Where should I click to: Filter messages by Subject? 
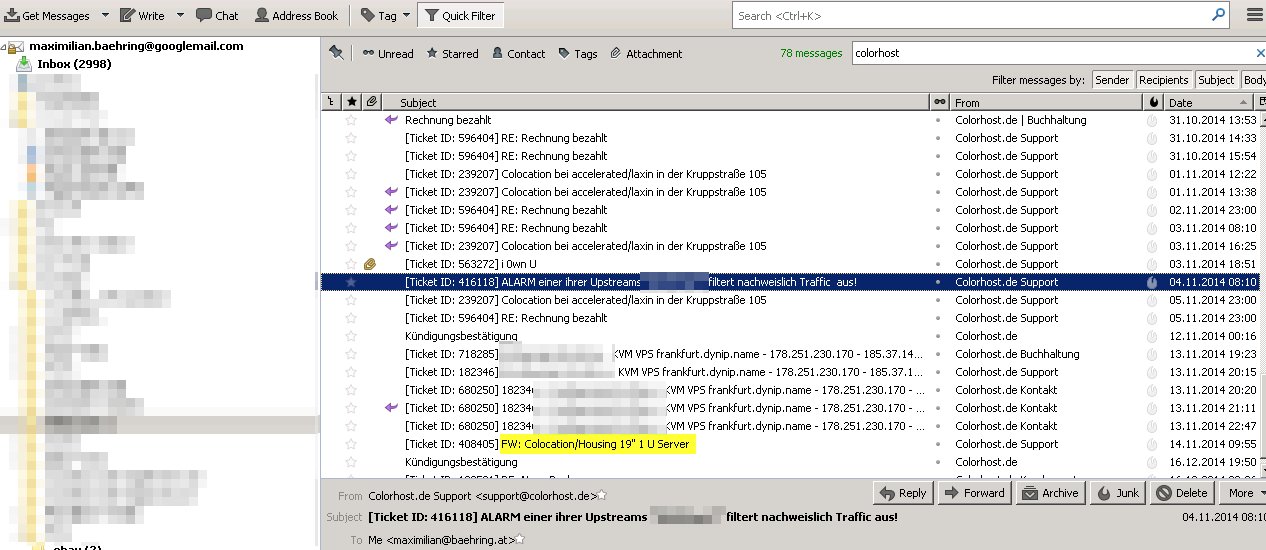[1216, 80]
